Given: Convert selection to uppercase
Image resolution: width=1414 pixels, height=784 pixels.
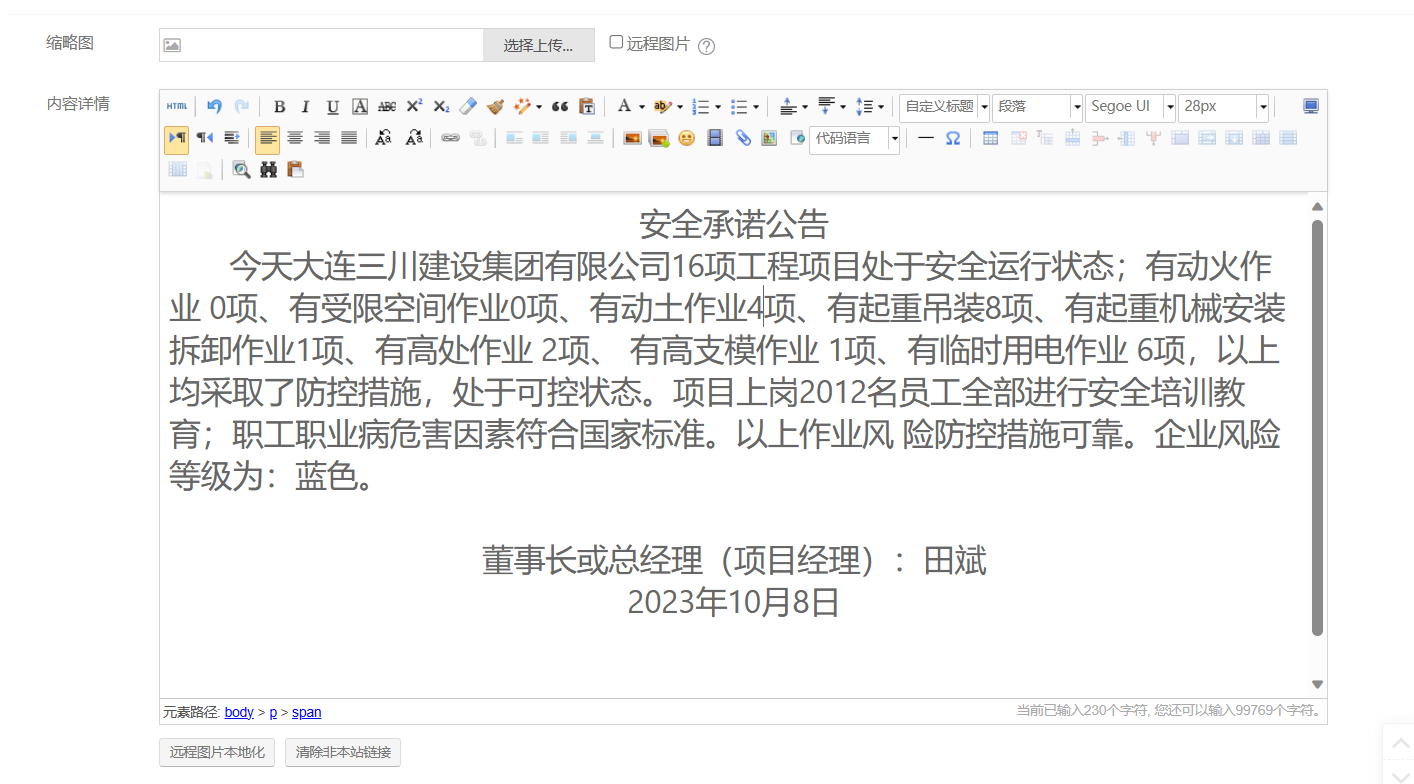Looking at the screenshot, I should pyautogui.click(x=384, y=138).
